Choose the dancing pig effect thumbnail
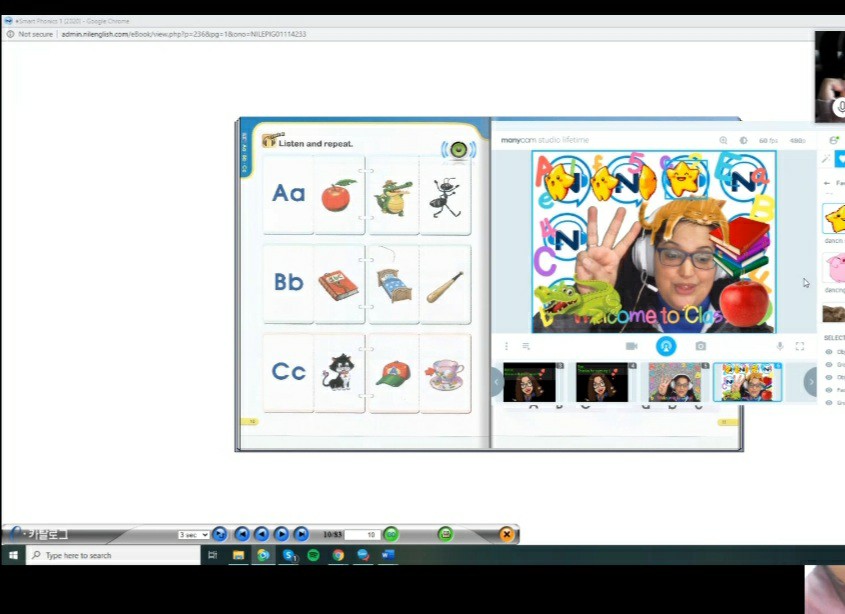Image resolution: width=845 pixels, height=614 pixels. [x=834, y=267]
